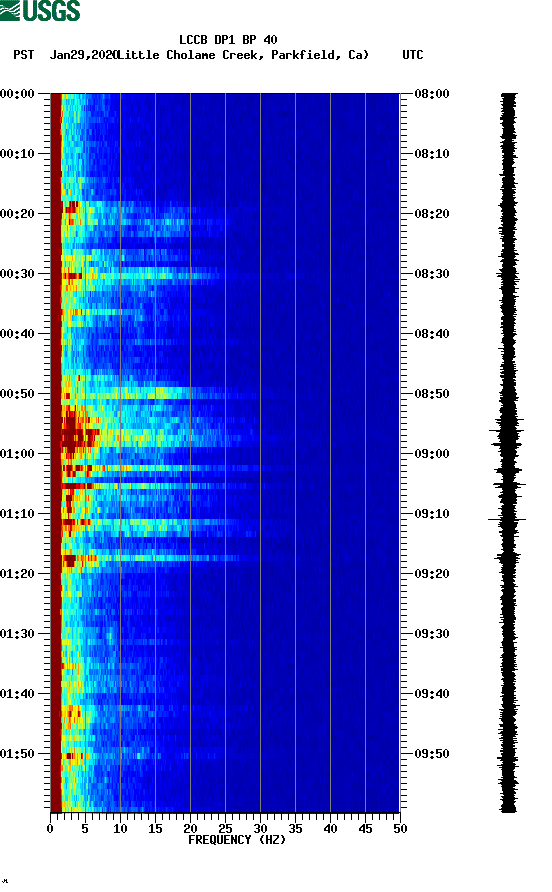Click the '08:50' UTC time label

(432, 394)
